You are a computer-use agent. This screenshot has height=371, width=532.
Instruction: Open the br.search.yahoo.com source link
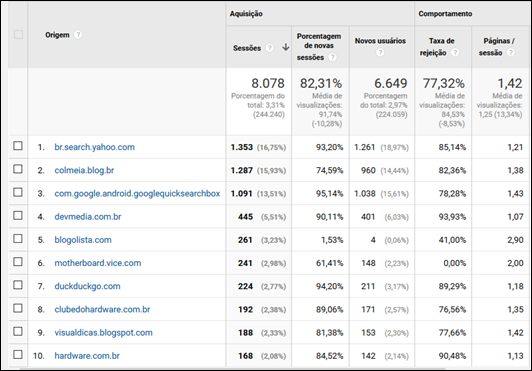click(95, 147)
